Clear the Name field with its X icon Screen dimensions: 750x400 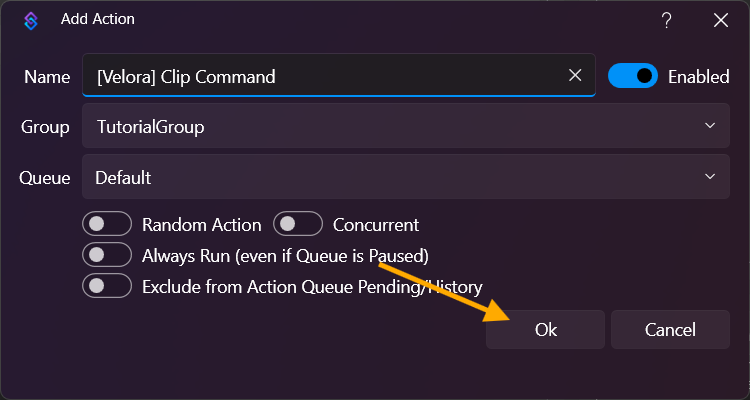click(x=575, y=75)
